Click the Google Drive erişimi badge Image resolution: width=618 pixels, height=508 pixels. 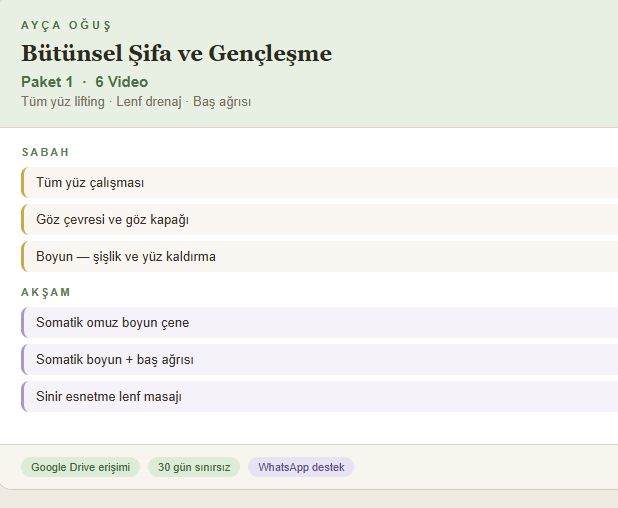click(80, 467)
